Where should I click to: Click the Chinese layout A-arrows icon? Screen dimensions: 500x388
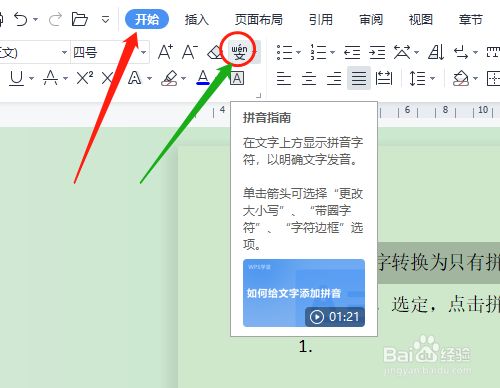402,52
